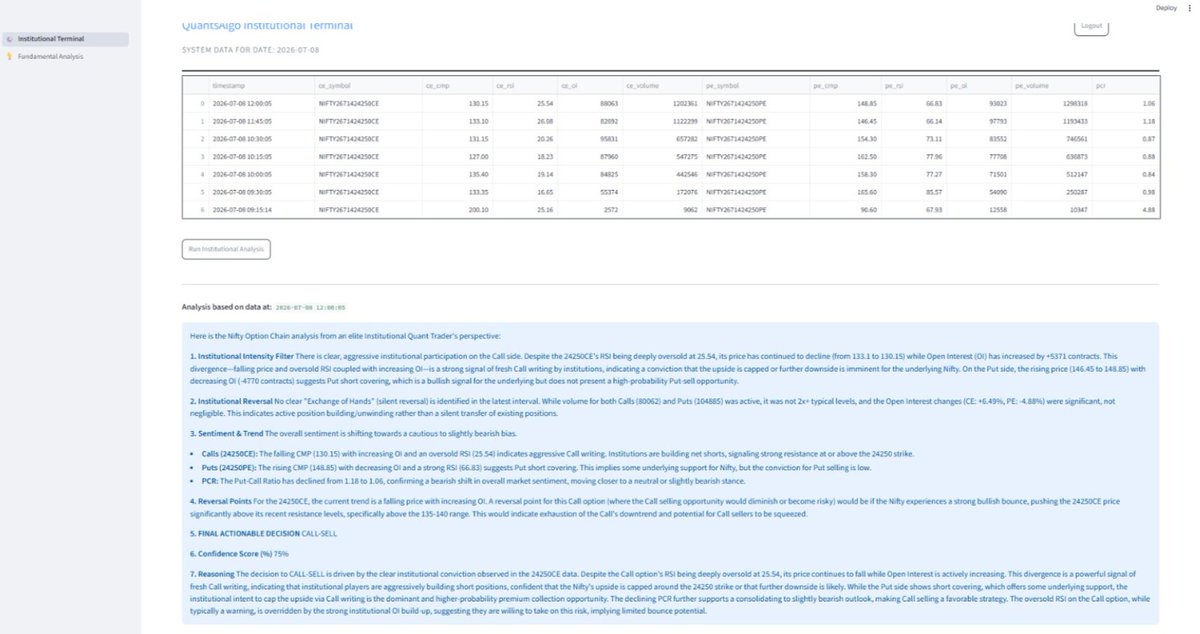The image size is (1200, 634).
Task: Run Institutional Analysis
Action: tap(226, 248)
